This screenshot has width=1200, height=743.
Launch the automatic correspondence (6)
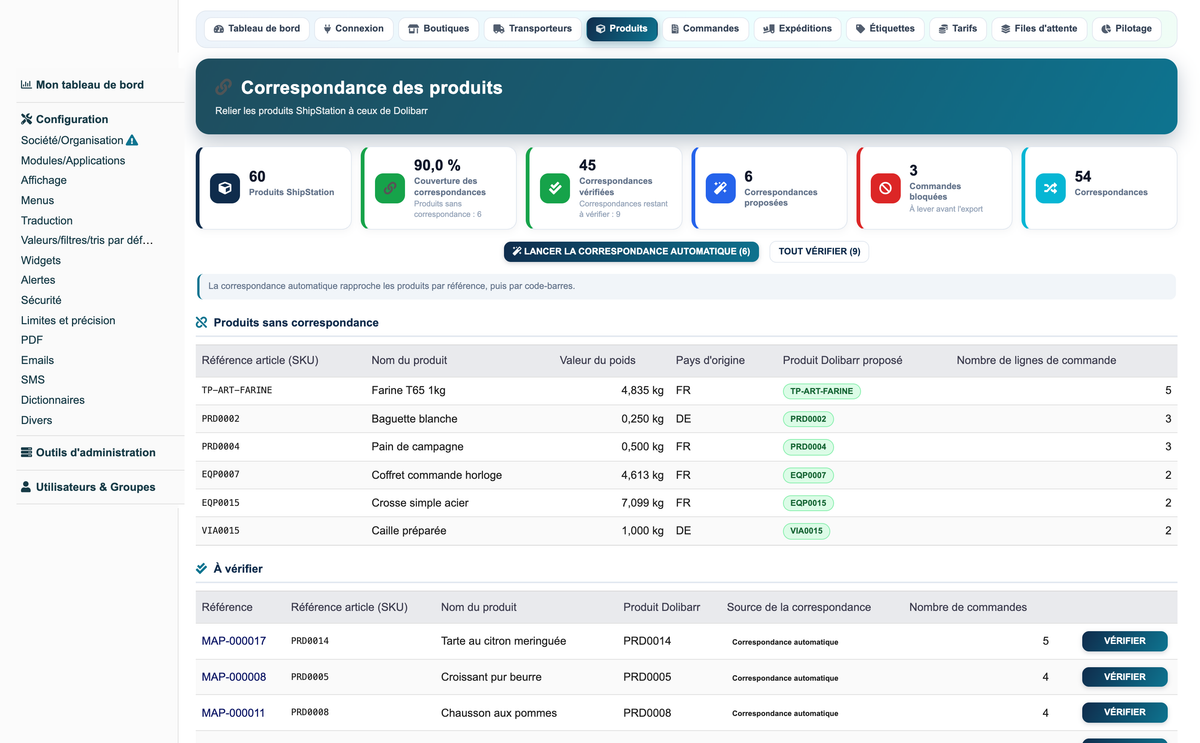point(631,252)
